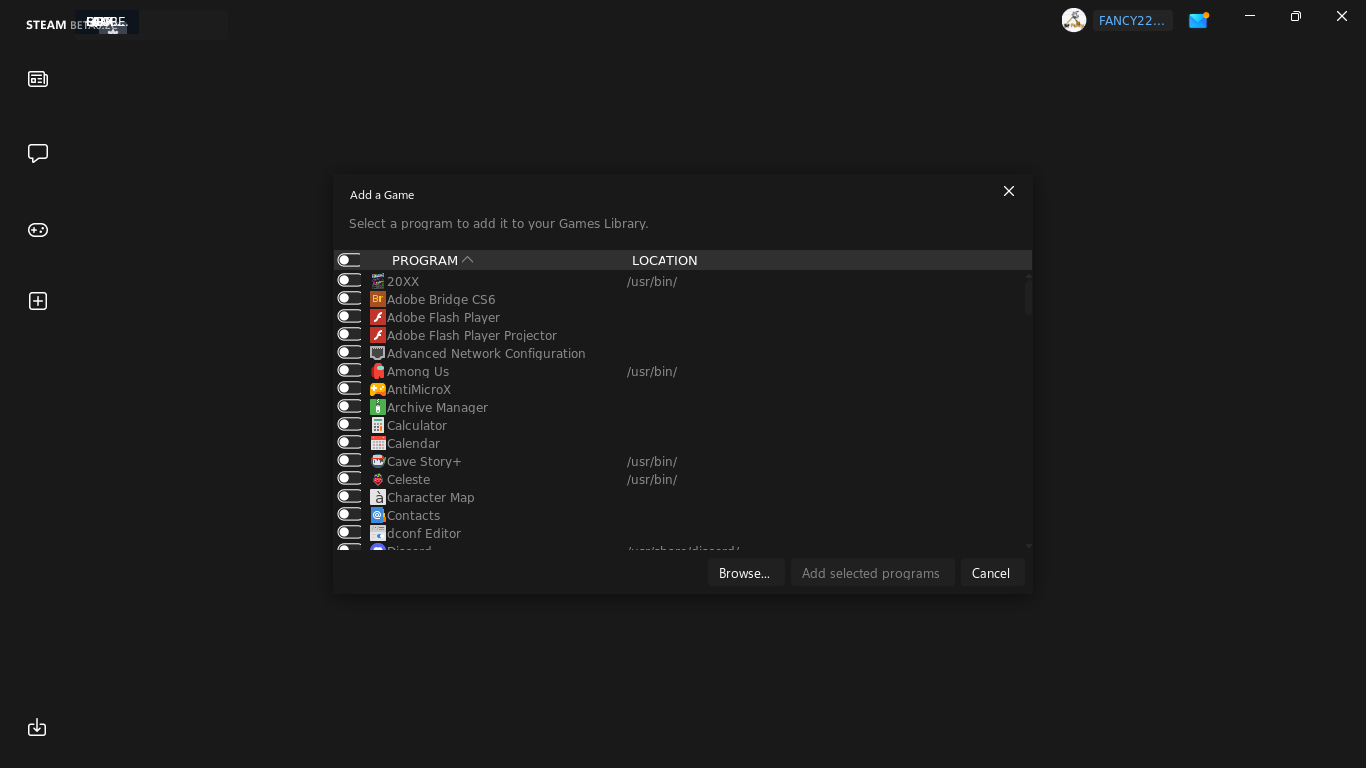Enable the Among Us toggle
Screen dimensions: 1366x768
tap(349, 370)
